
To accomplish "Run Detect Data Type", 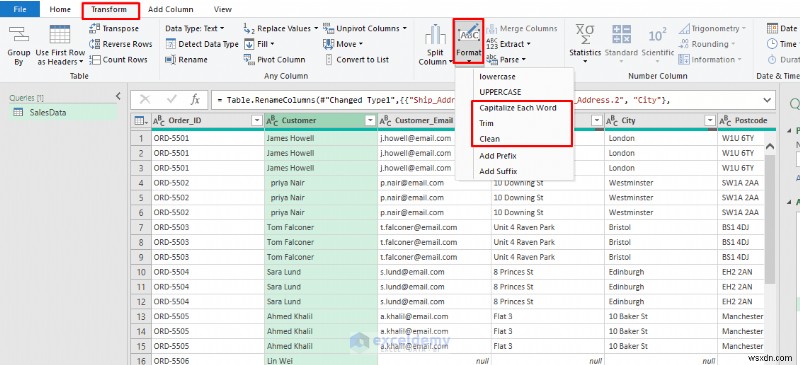I will (x=202, y=44).
